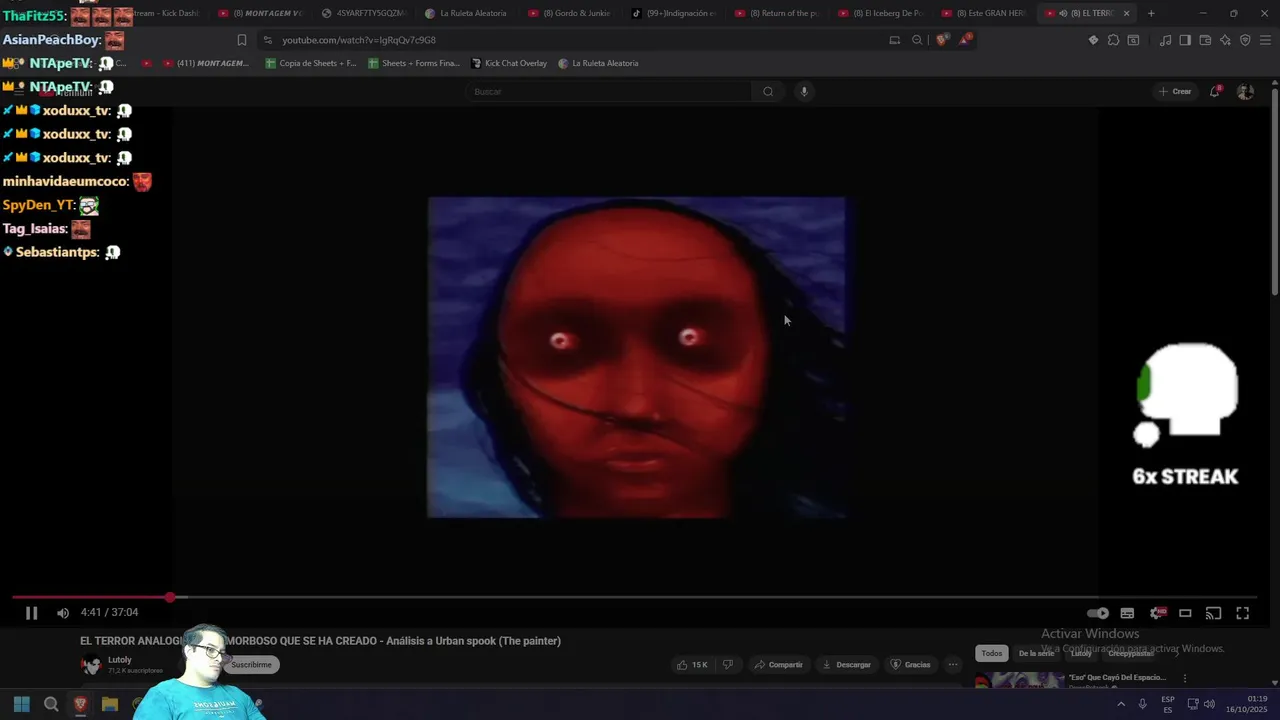Open player settings gear icon

pyautogui.click(x=1158, y=613)
